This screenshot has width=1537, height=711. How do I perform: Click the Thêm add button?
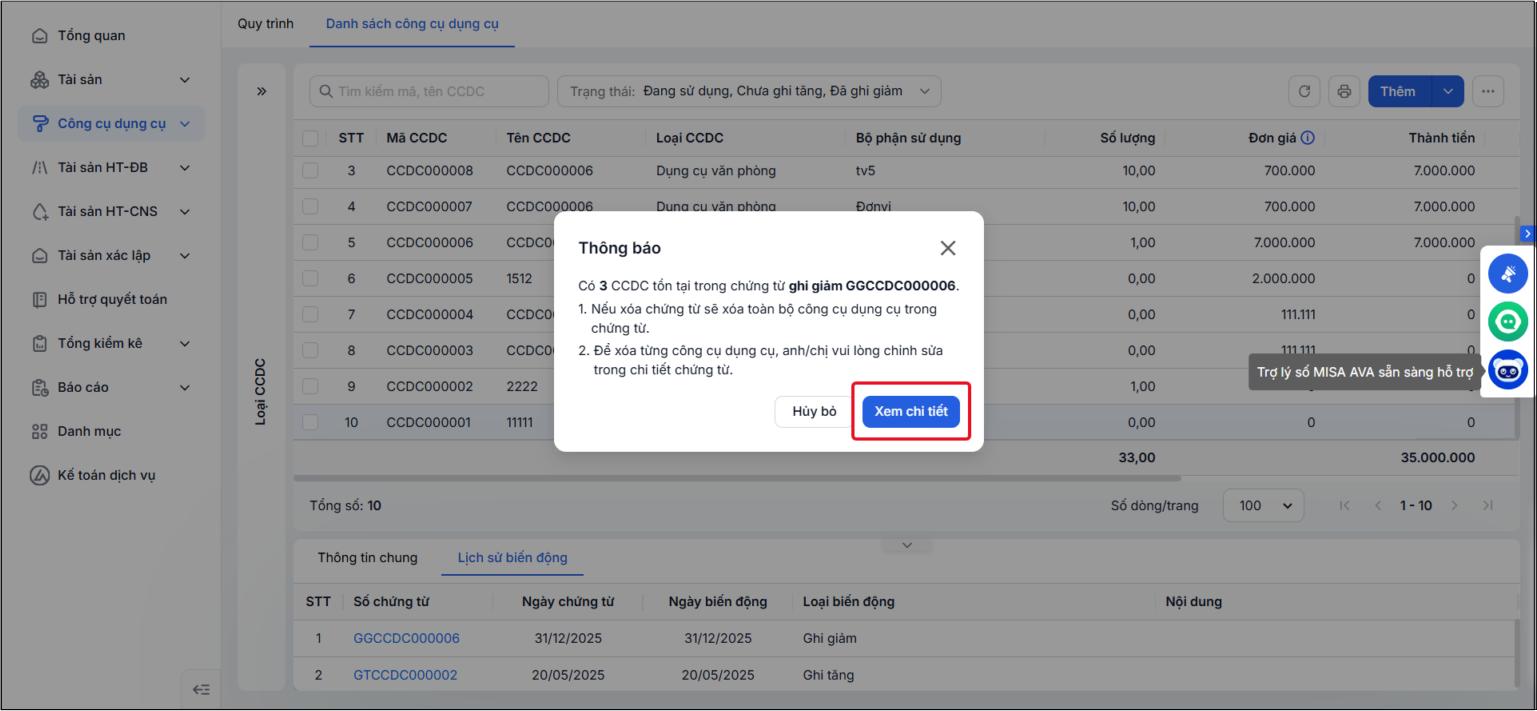pos(1400,91)
